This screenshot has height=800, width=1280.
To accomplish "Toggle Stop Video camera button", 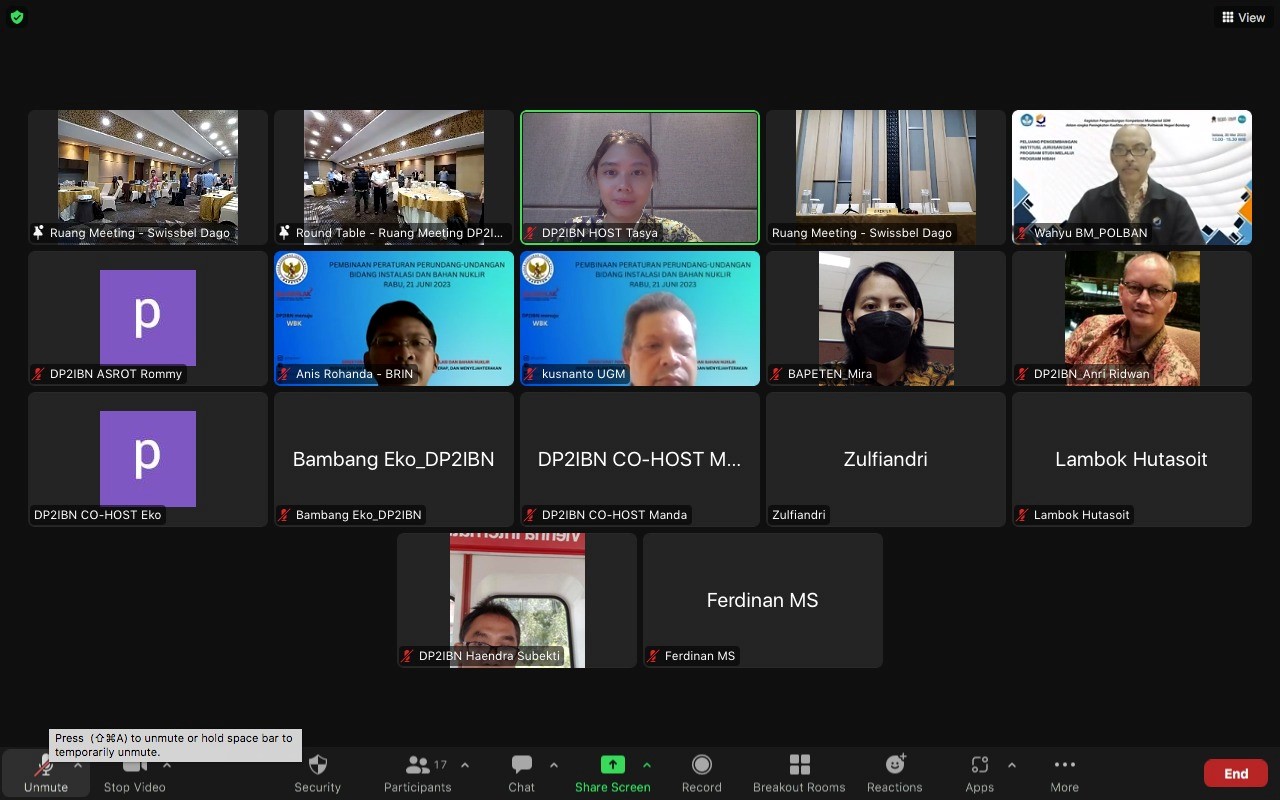I will click(x=134, y=767).
